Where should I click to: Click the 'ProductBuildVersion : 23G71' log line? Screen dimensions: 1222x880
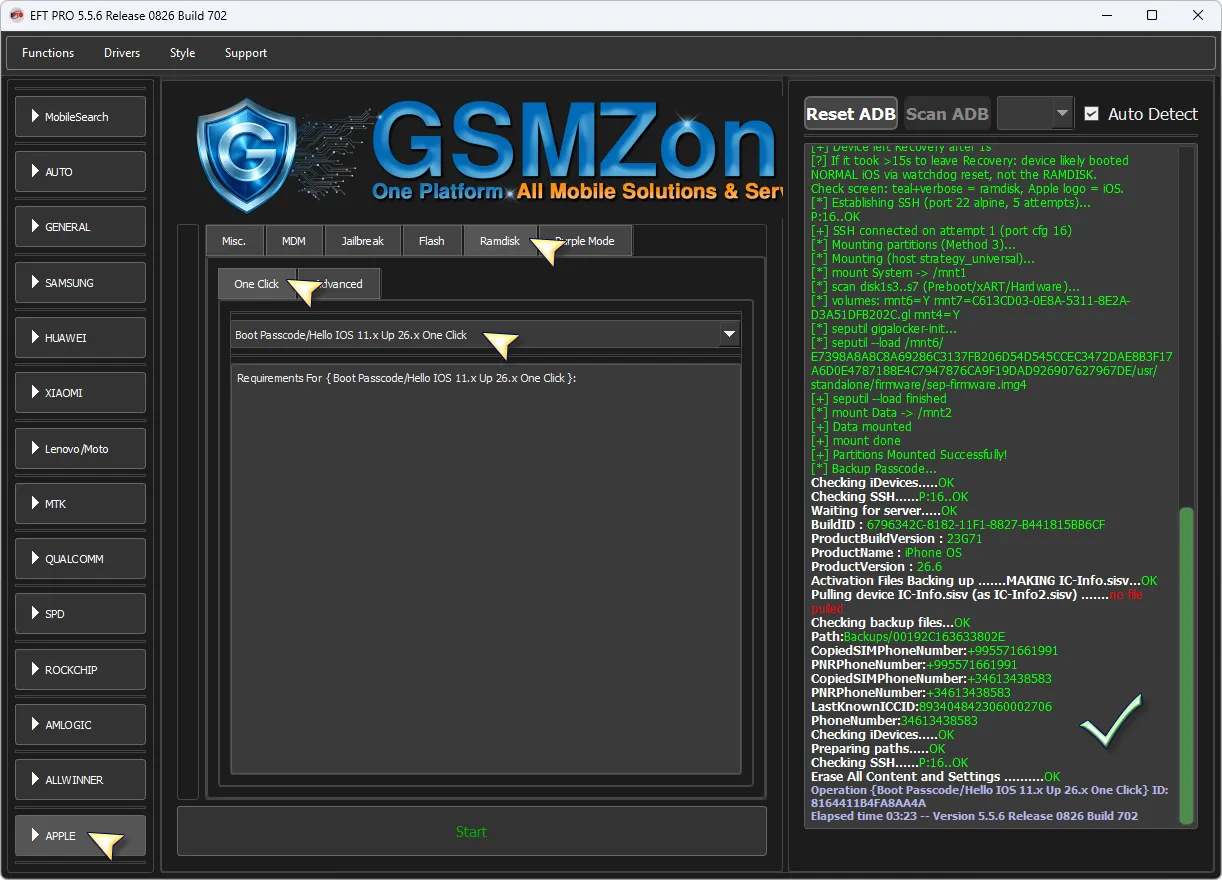[897, 539]
